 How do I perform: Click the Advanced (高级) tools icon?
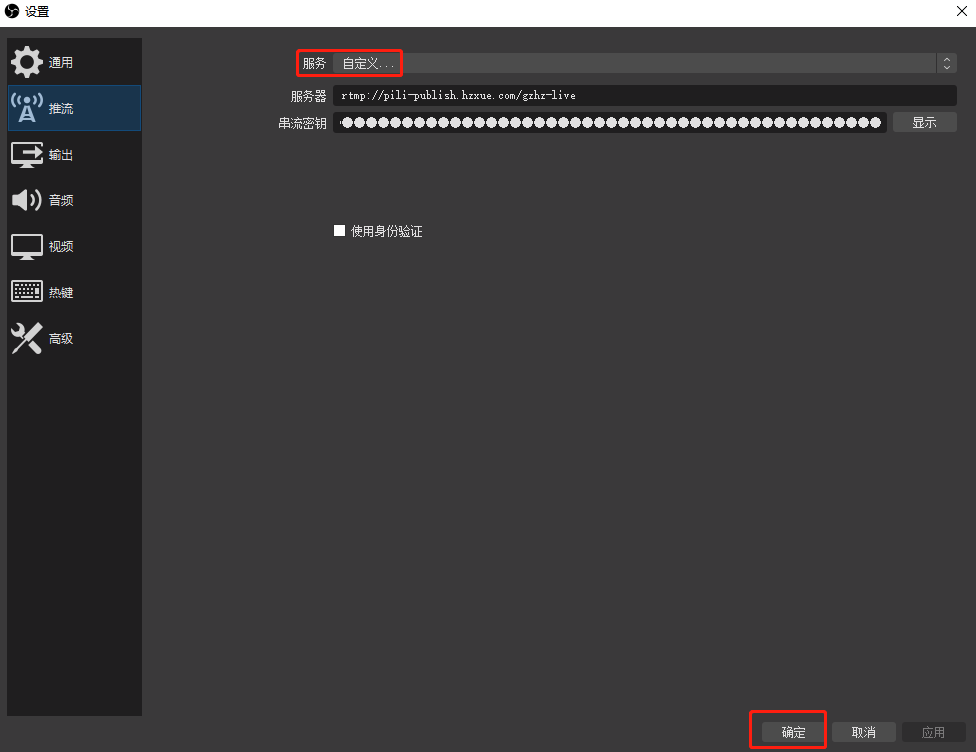(x=27, y=338)
